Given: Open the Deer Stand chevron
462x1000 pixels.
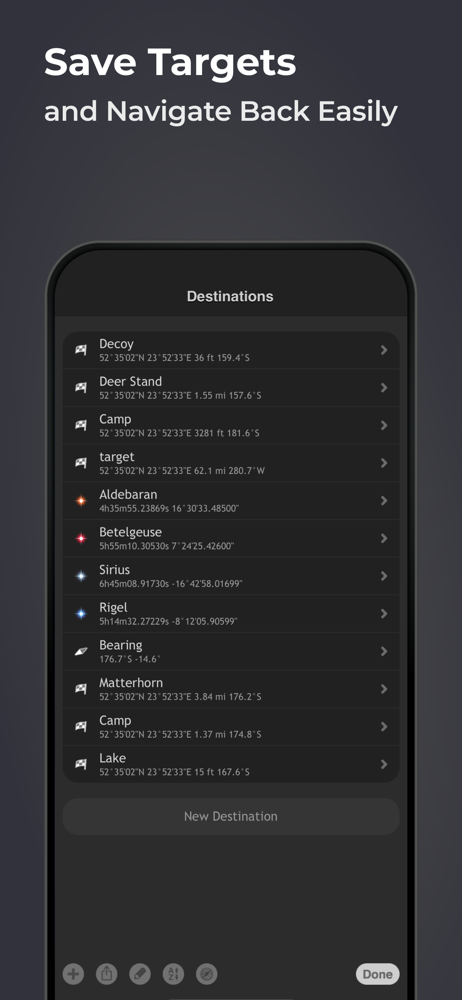Looking at the screenshot, I should point(384,387).
